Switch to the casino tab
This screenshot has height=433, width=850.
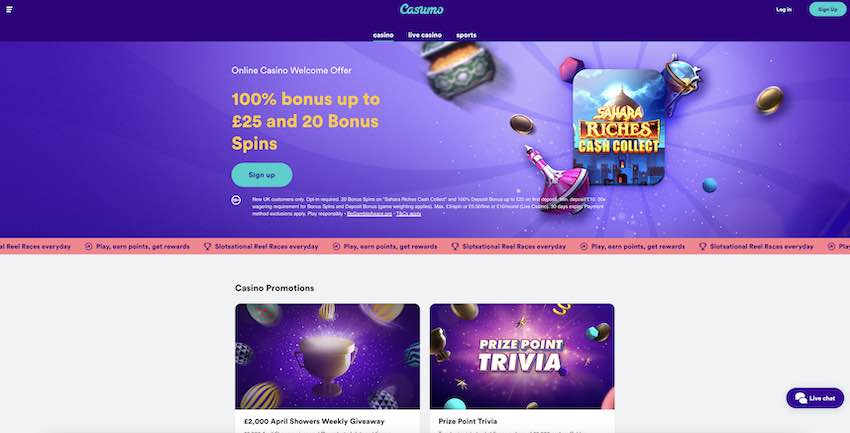click(383, 35)
